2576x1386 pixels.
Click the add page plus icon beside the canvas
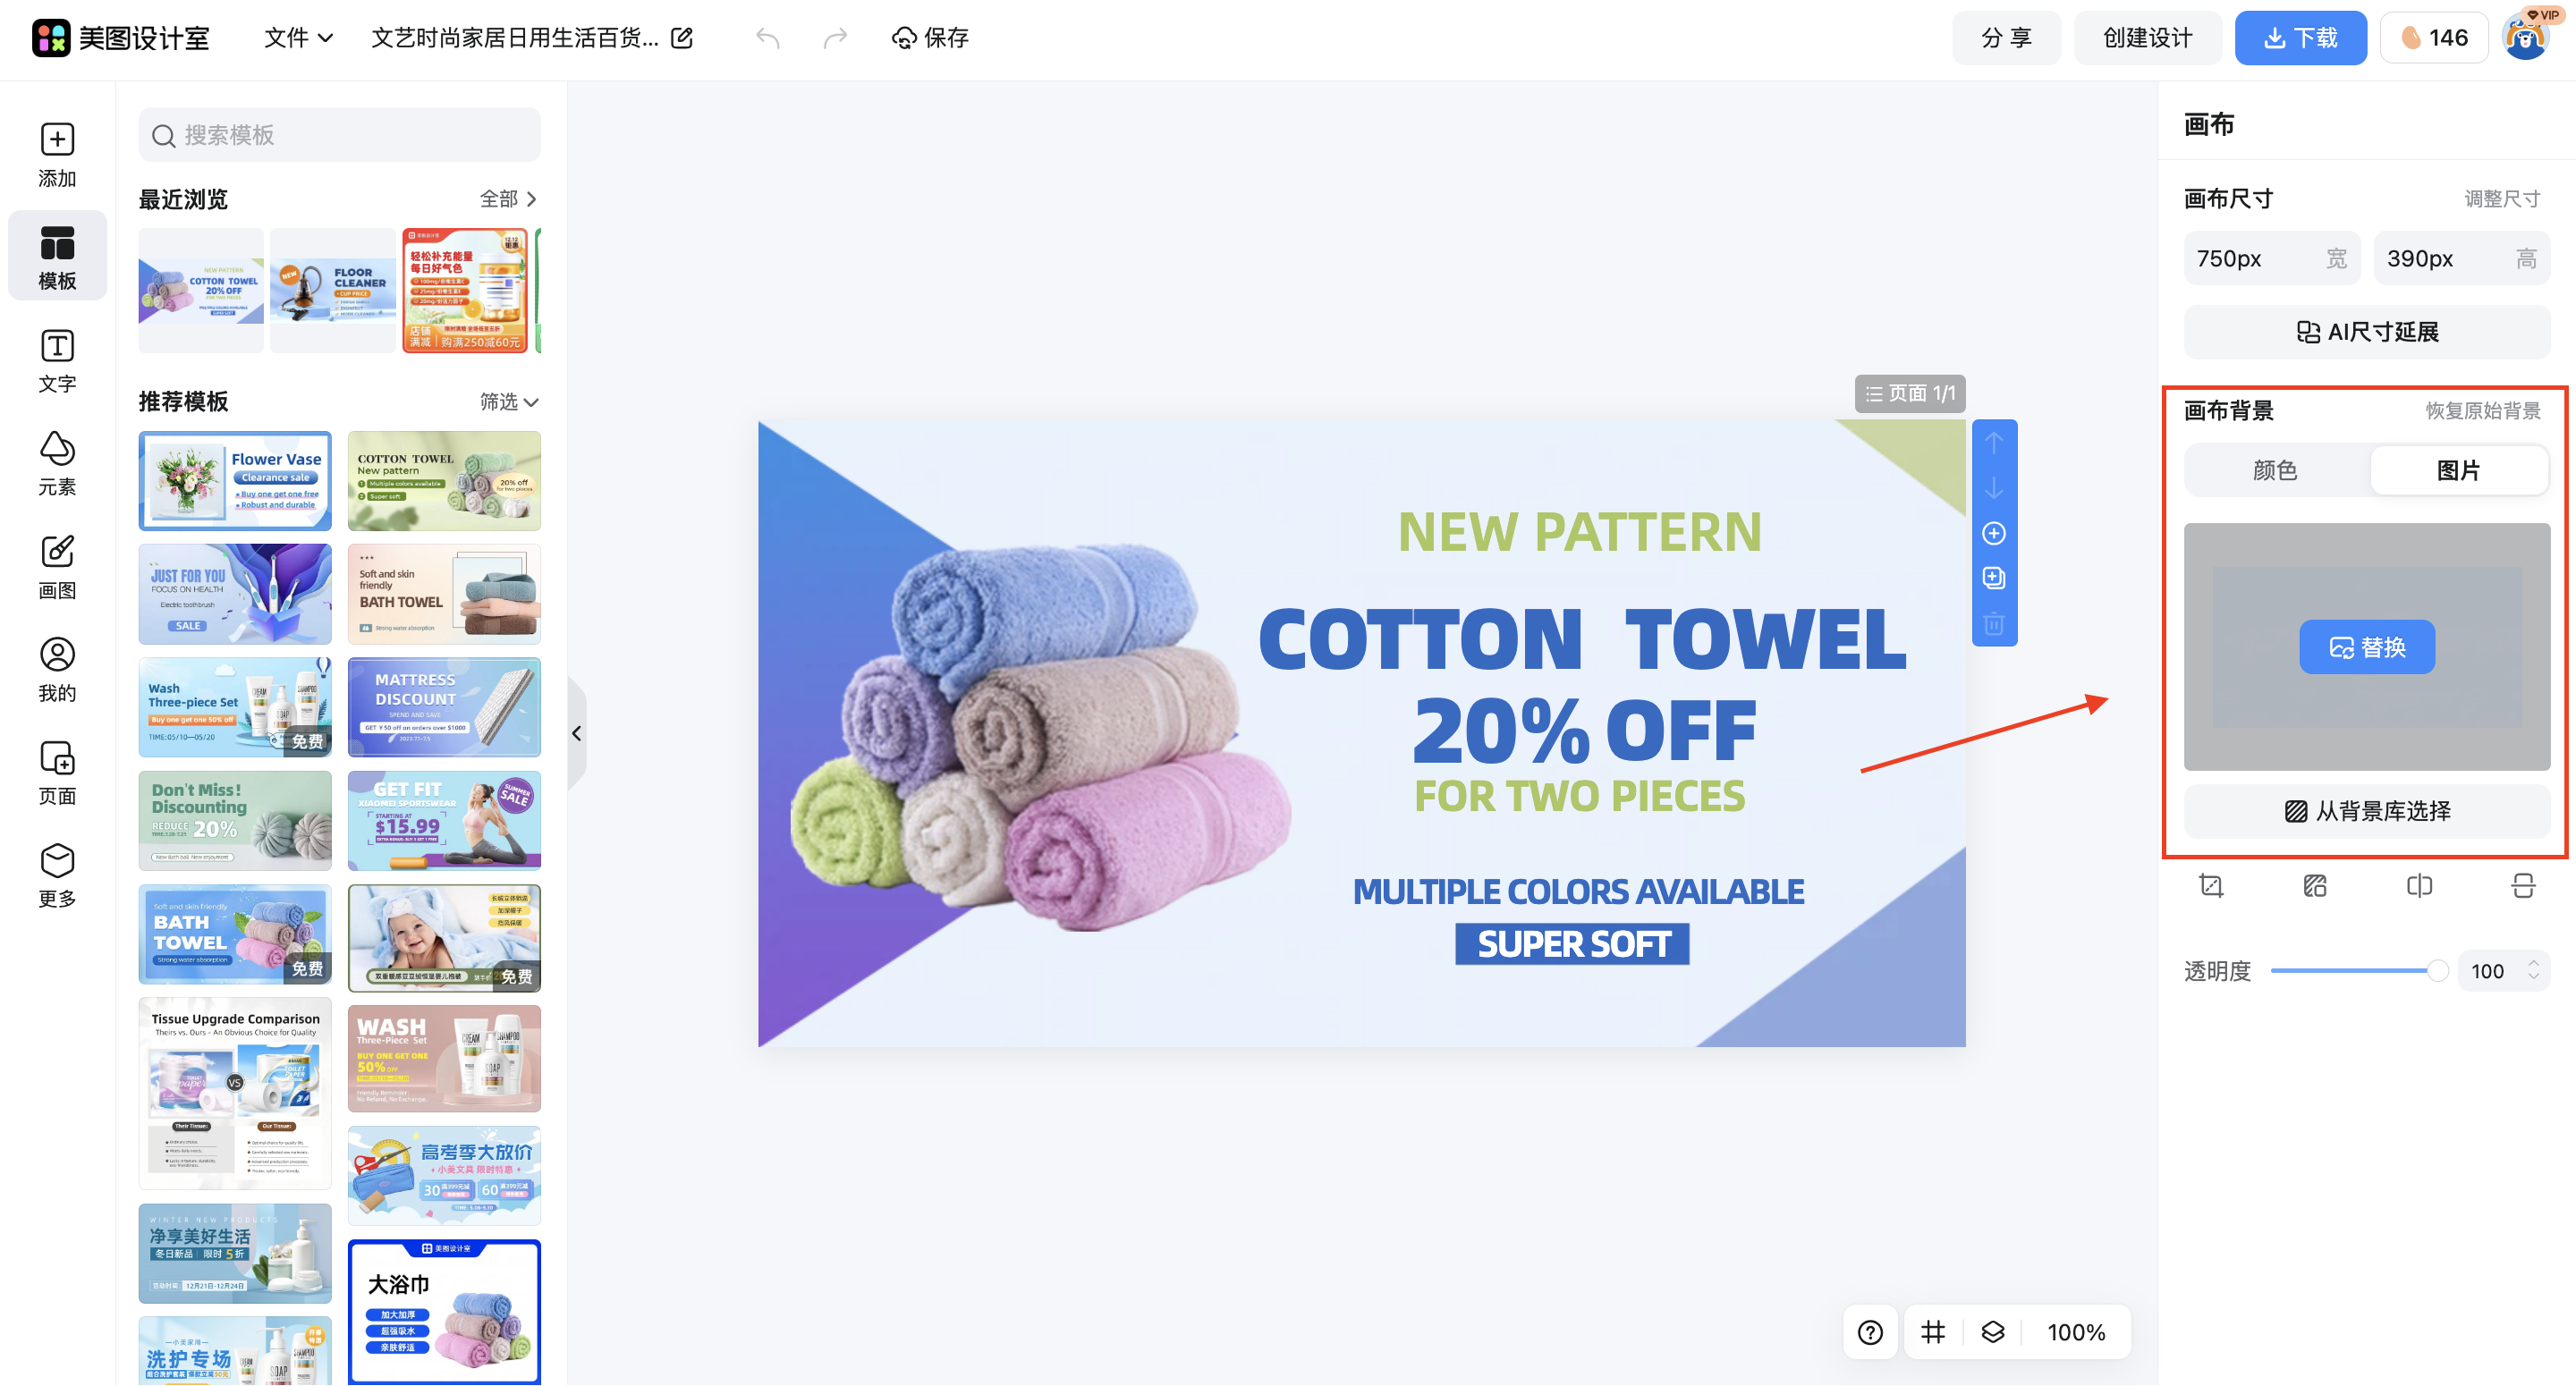[x=1994, y=533]
